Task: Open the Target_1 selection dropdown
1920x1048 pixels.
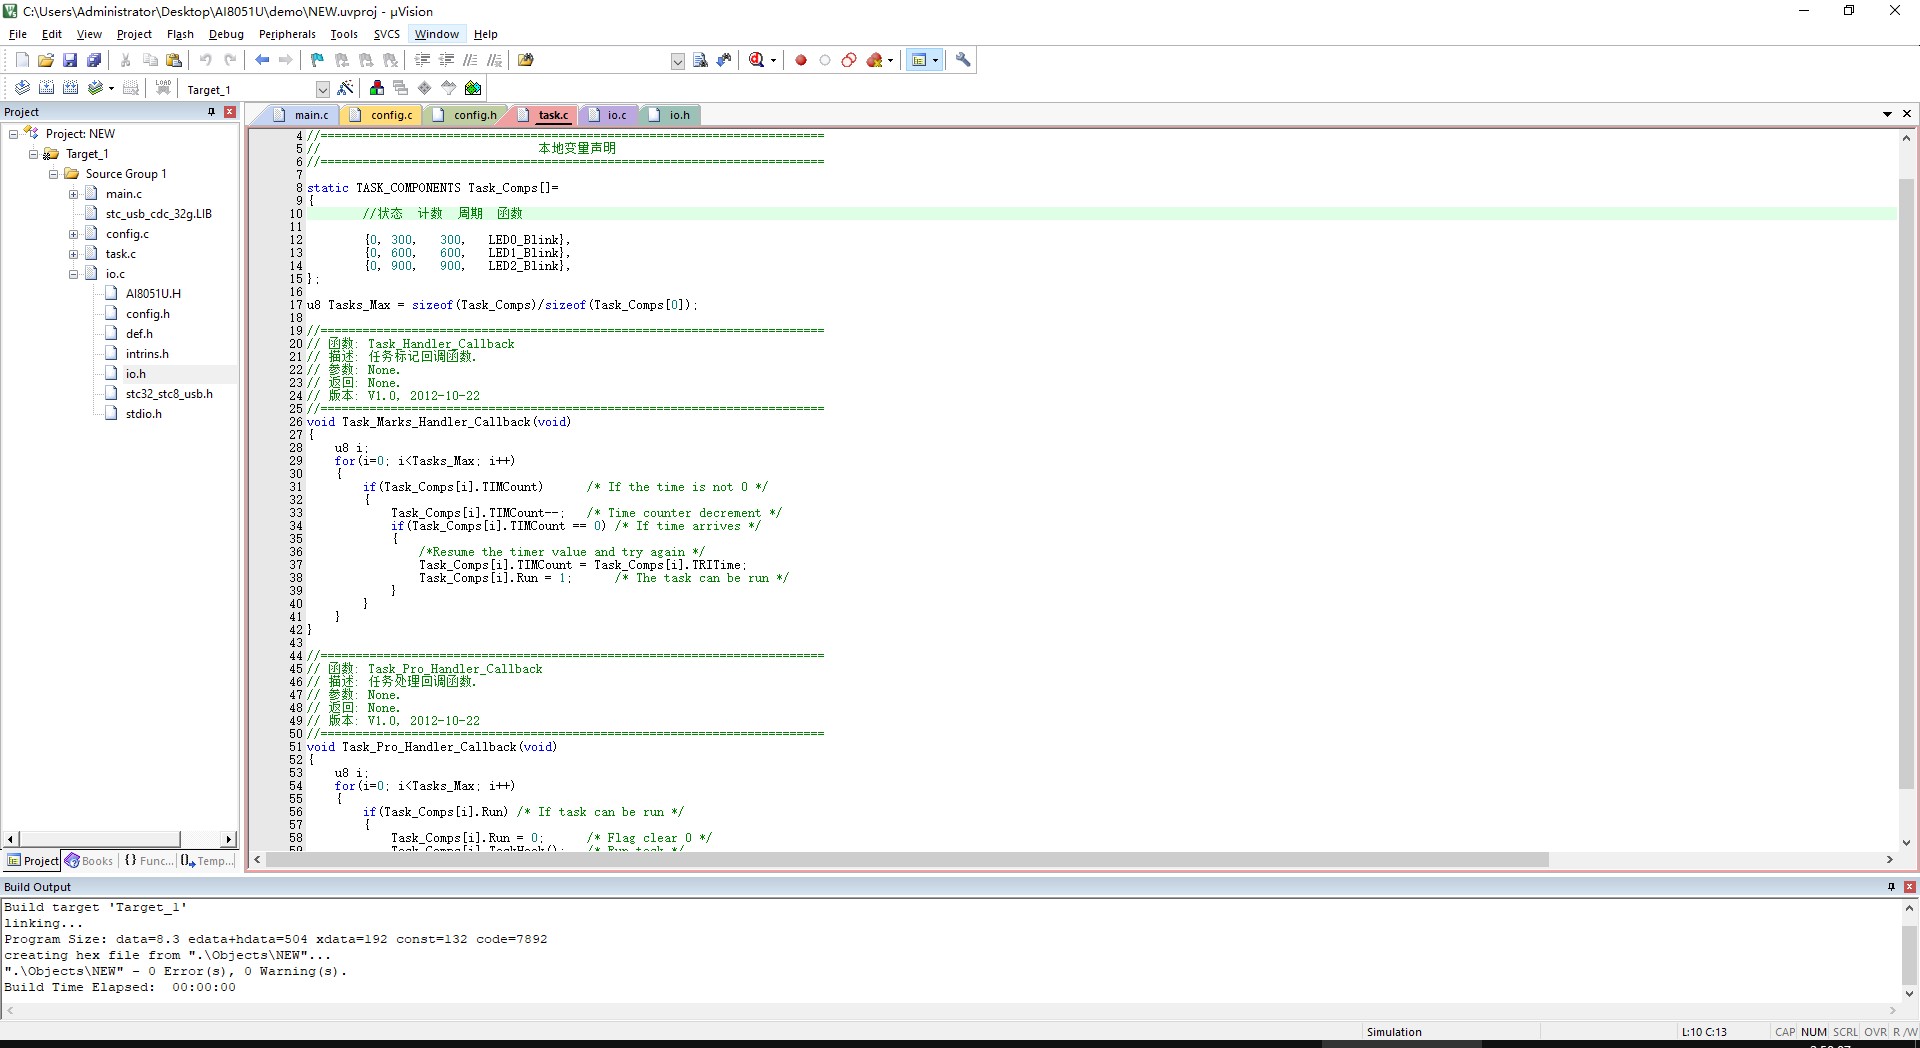Action: tap(322, 89)
